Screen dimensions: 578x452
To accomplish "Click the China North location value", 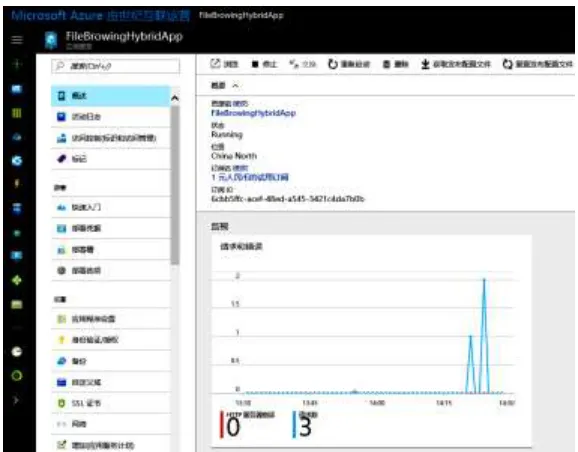I will pyautogui.click(x=234, y=156).
